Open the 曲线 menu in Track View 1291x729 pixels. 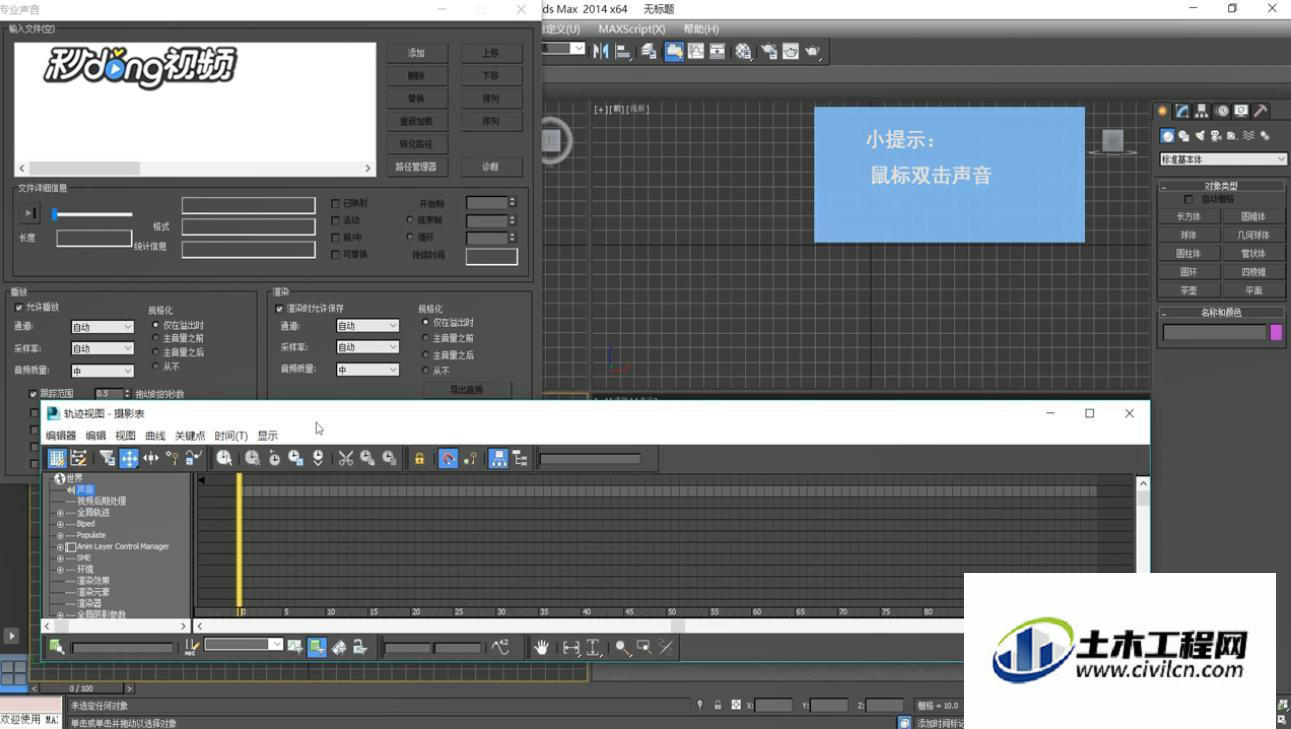coord(155,436)
